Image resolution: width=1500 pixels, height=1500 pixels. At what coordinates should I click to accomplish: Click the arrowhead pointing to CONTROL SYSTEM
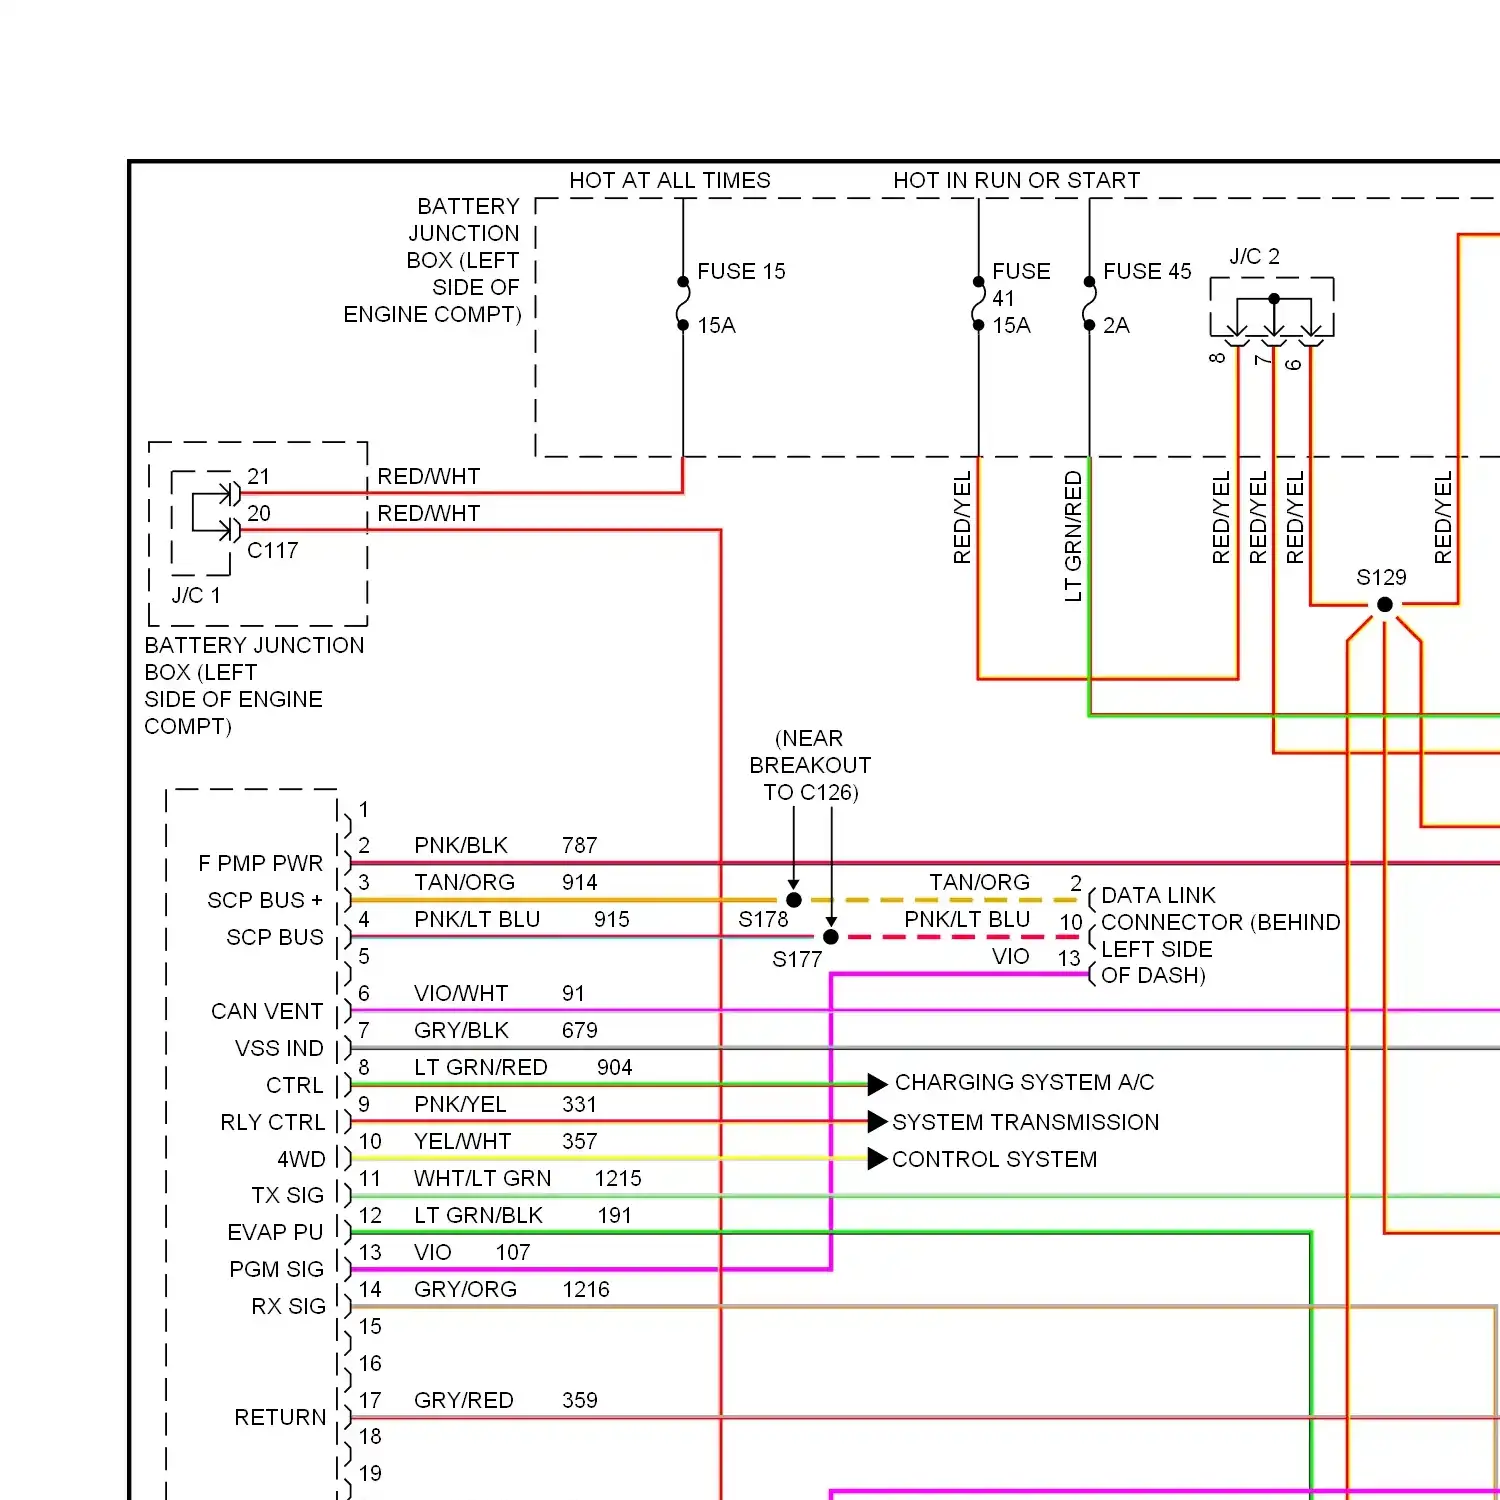[877, 1158]
